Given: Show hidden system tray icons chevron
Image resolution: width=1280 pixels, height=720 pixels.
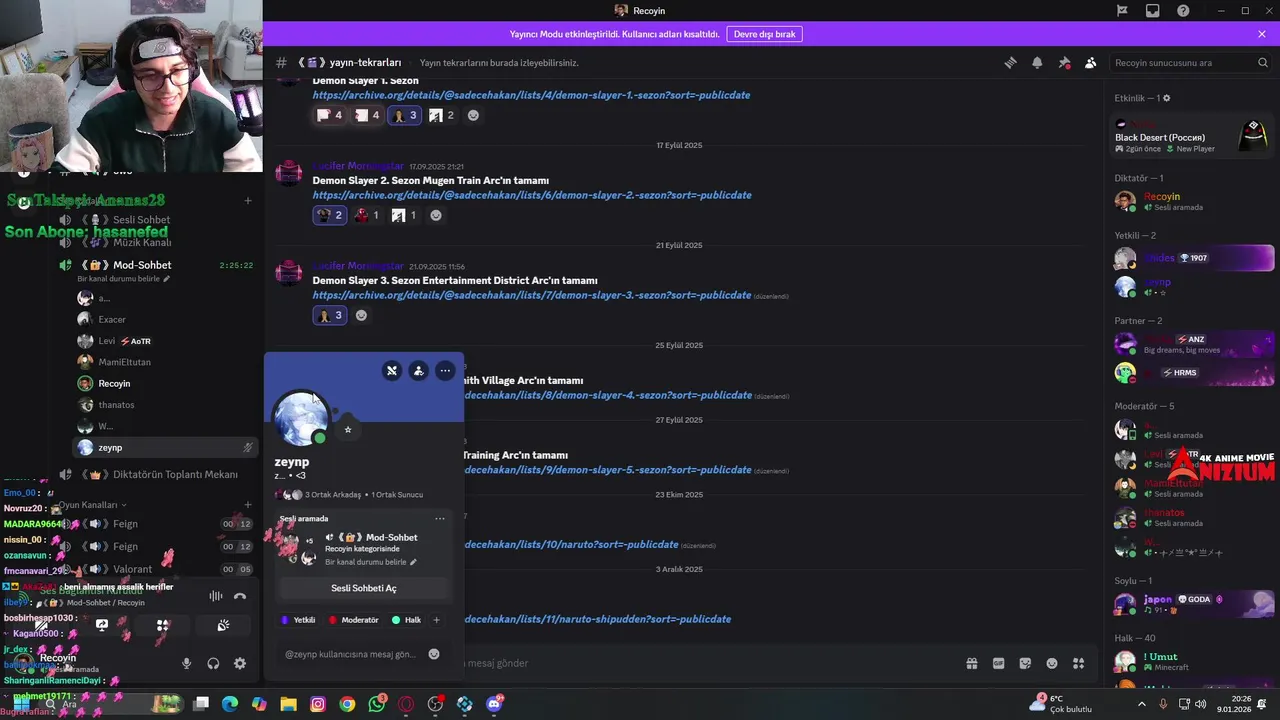Looking at the screenshot, I should (x=1142, y=704).
